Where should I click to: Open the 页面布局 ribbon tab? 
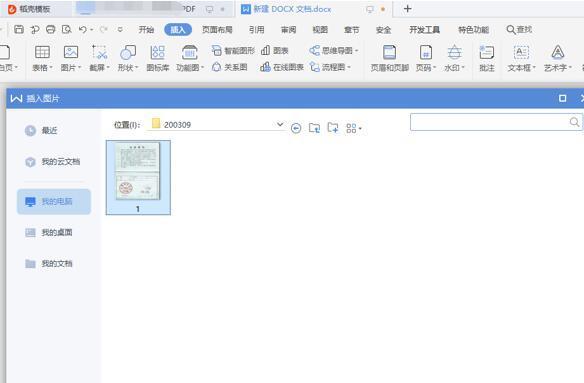point(217,30)
